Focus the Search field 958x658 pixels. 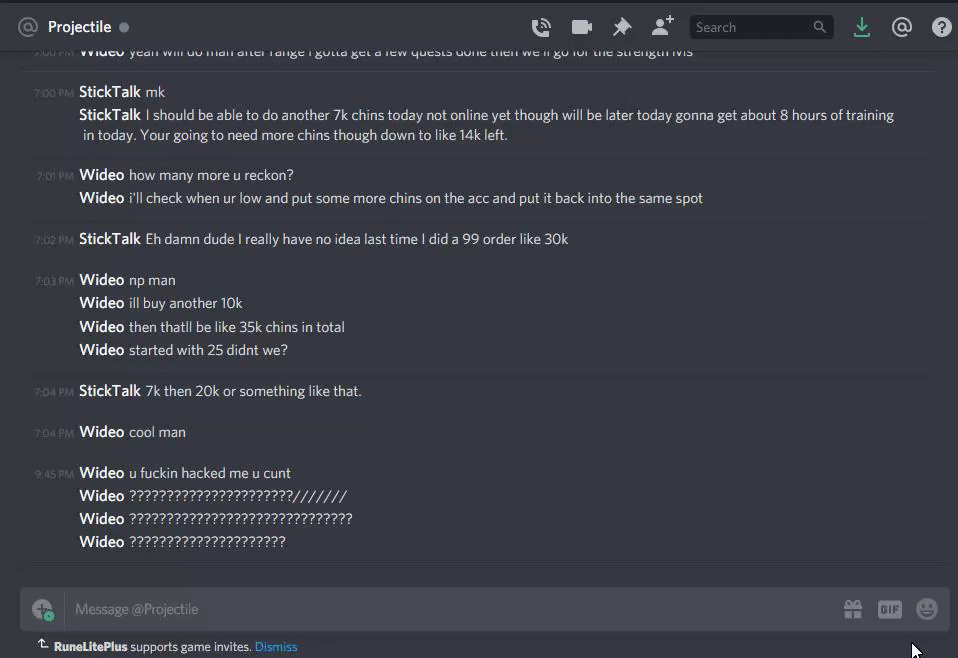pyautogui.click(x=753, y=27)
